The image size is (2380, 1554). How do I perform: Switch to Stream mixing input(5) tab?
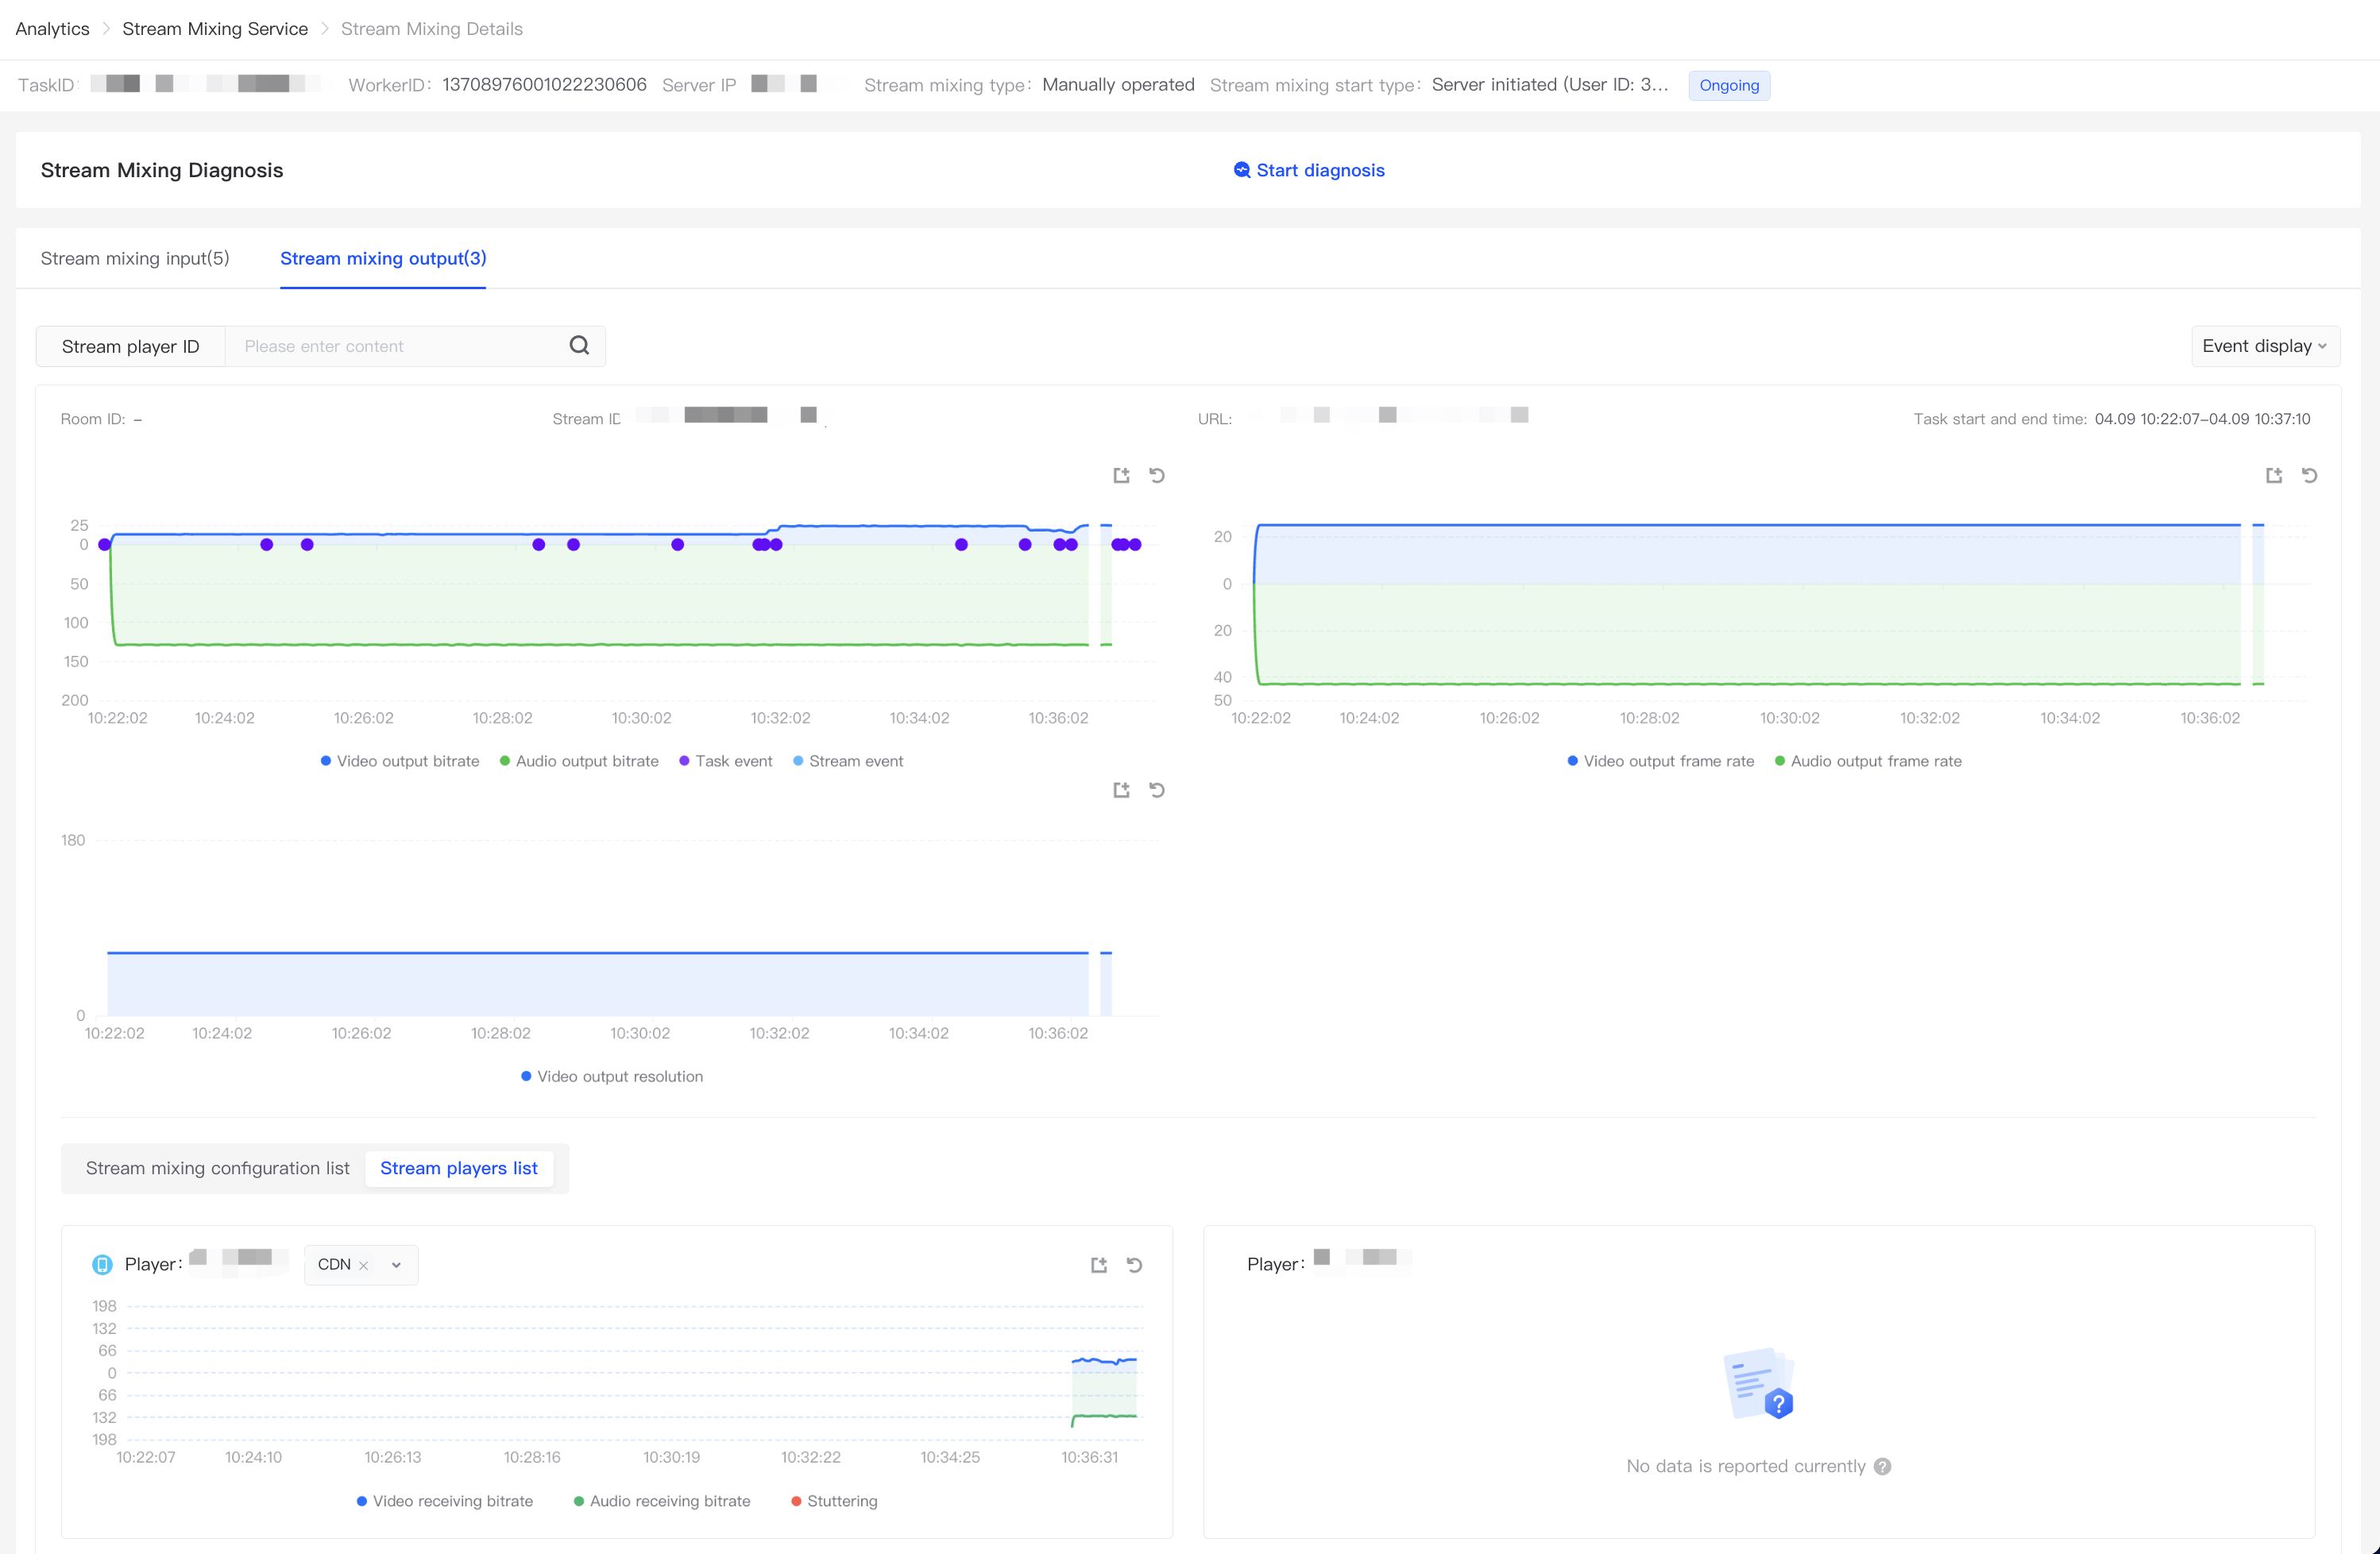(135, 258)
